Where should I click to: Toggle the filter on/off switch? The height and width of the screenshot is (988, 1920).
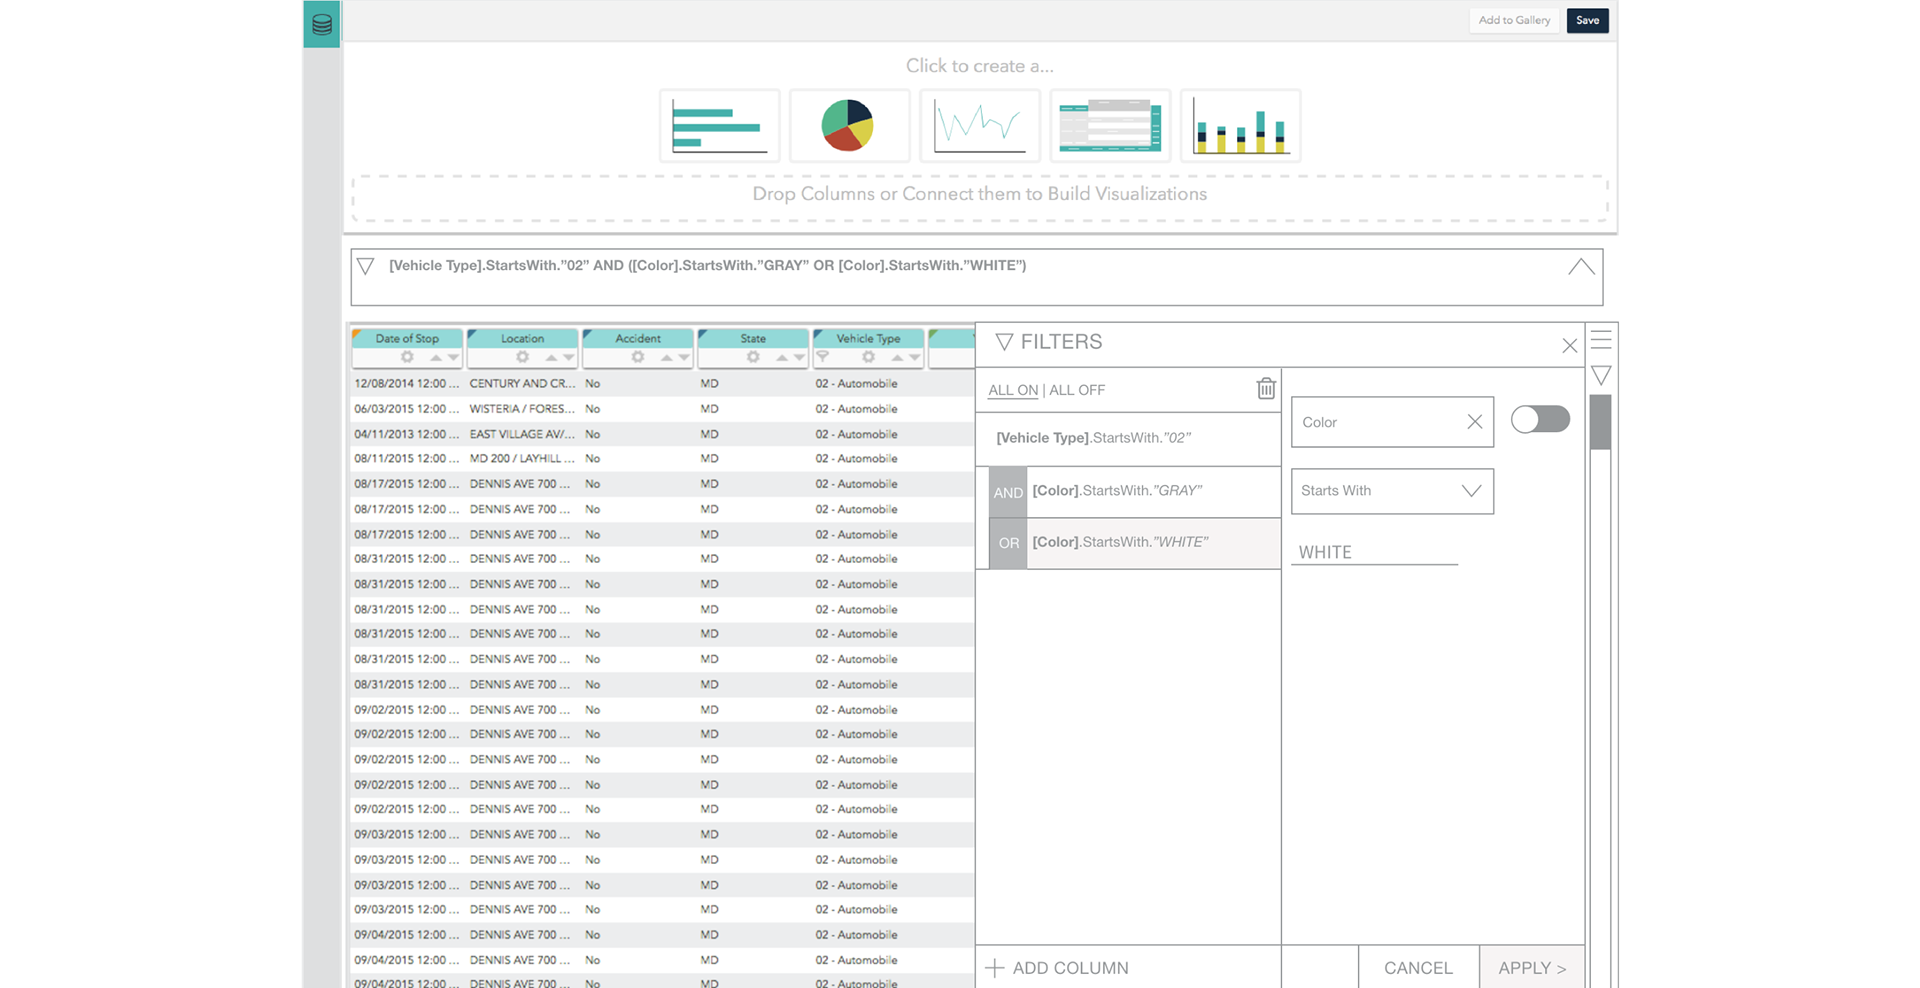point(1540,419)
